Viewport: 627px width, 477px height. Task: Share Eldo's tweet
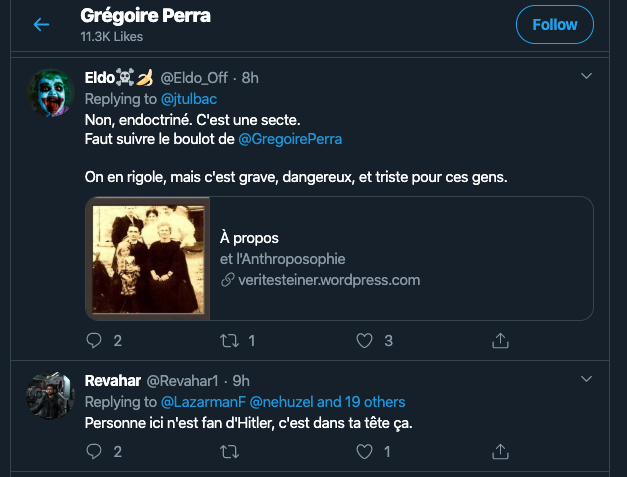500,341
